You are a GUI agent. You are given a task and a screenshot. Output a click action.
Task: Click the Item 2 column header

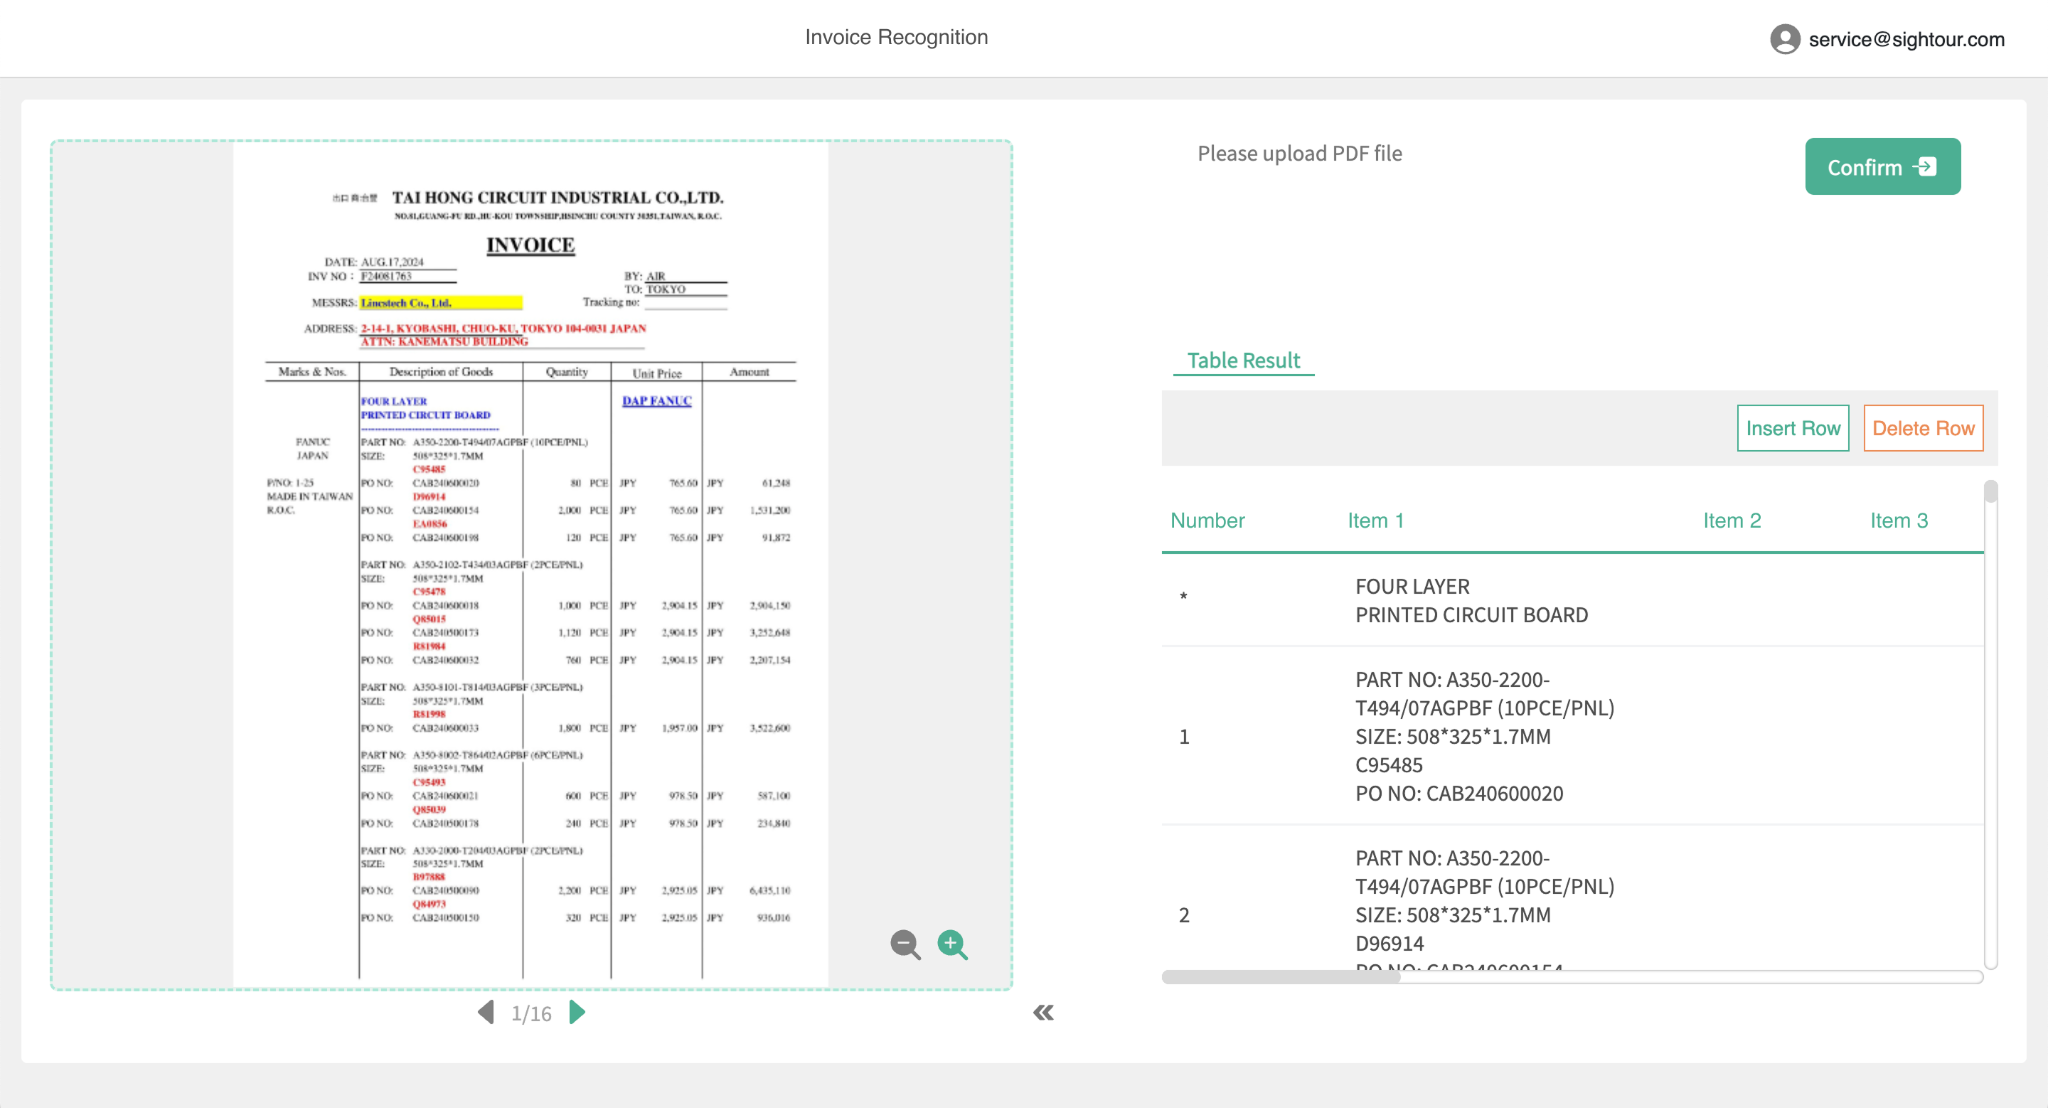(x=1732, y=521)
